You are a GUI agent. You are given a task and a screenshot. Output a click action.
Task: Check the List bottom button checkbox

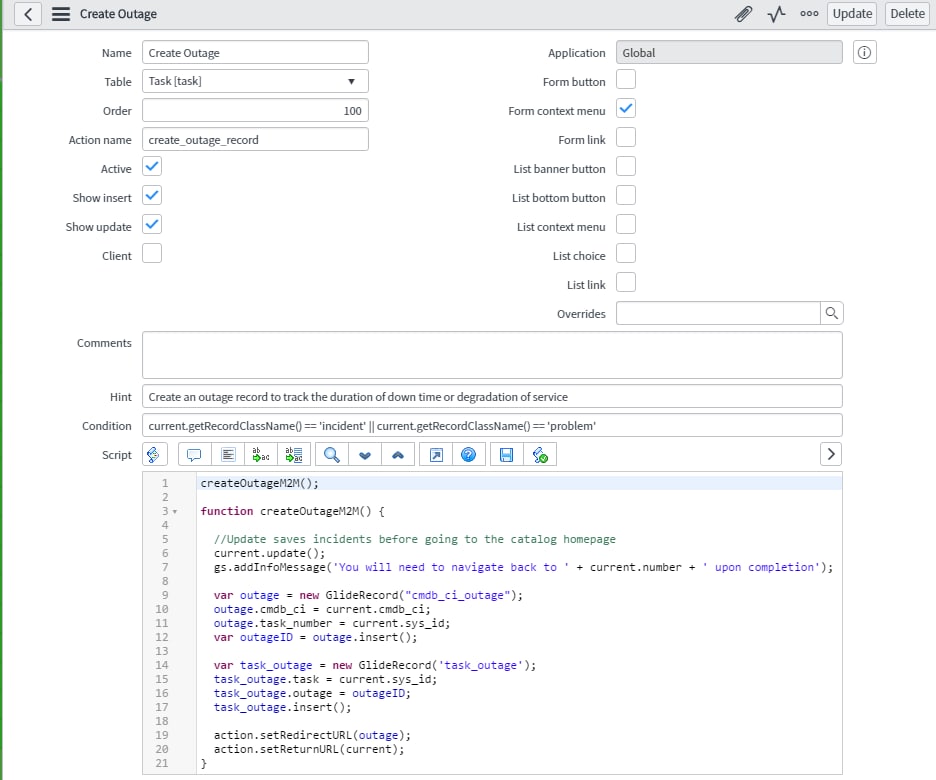(x=626, y=195)
